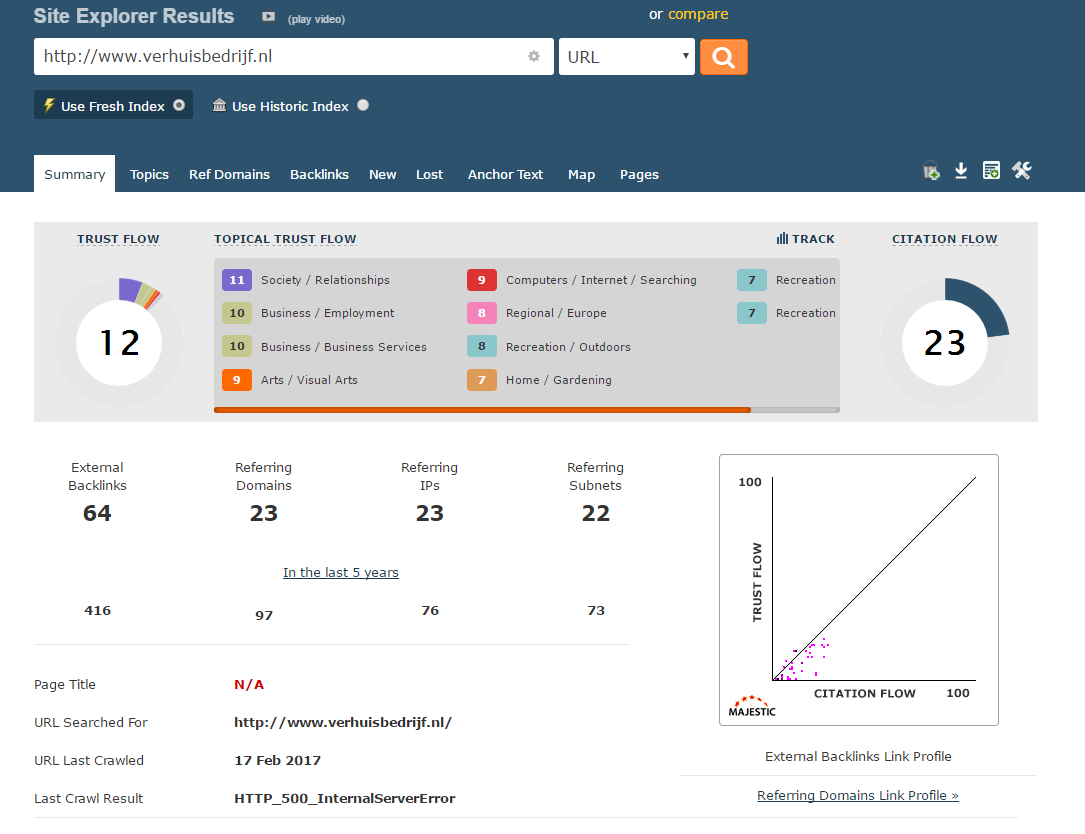Click the play video icon
The width and height of the screenshot is (1085, 834).
click(268, 17)
